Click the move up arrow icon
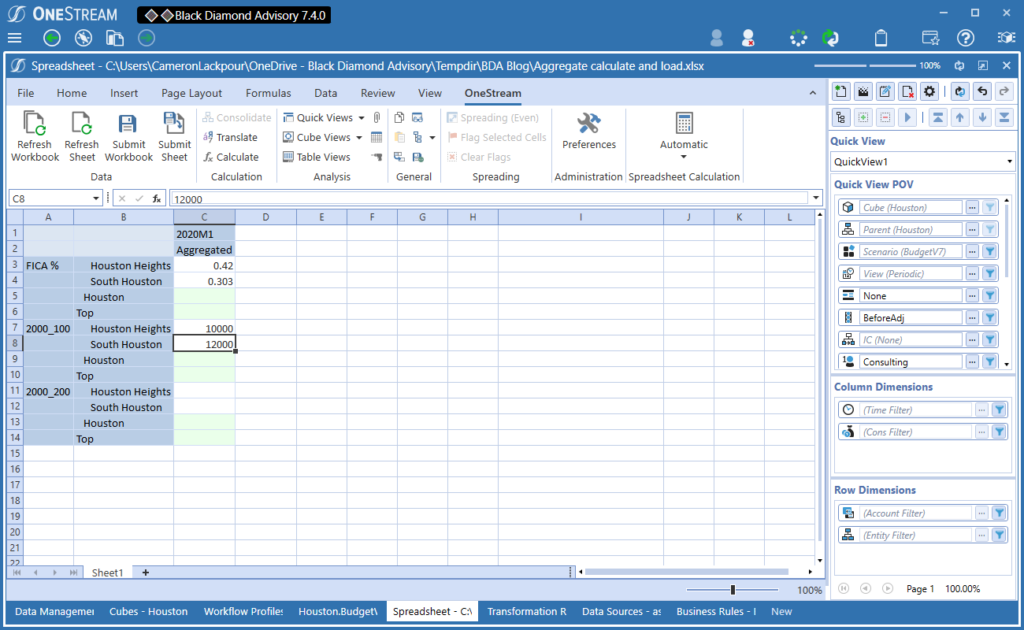This screenshot has height=630, width=1024. 960,118
